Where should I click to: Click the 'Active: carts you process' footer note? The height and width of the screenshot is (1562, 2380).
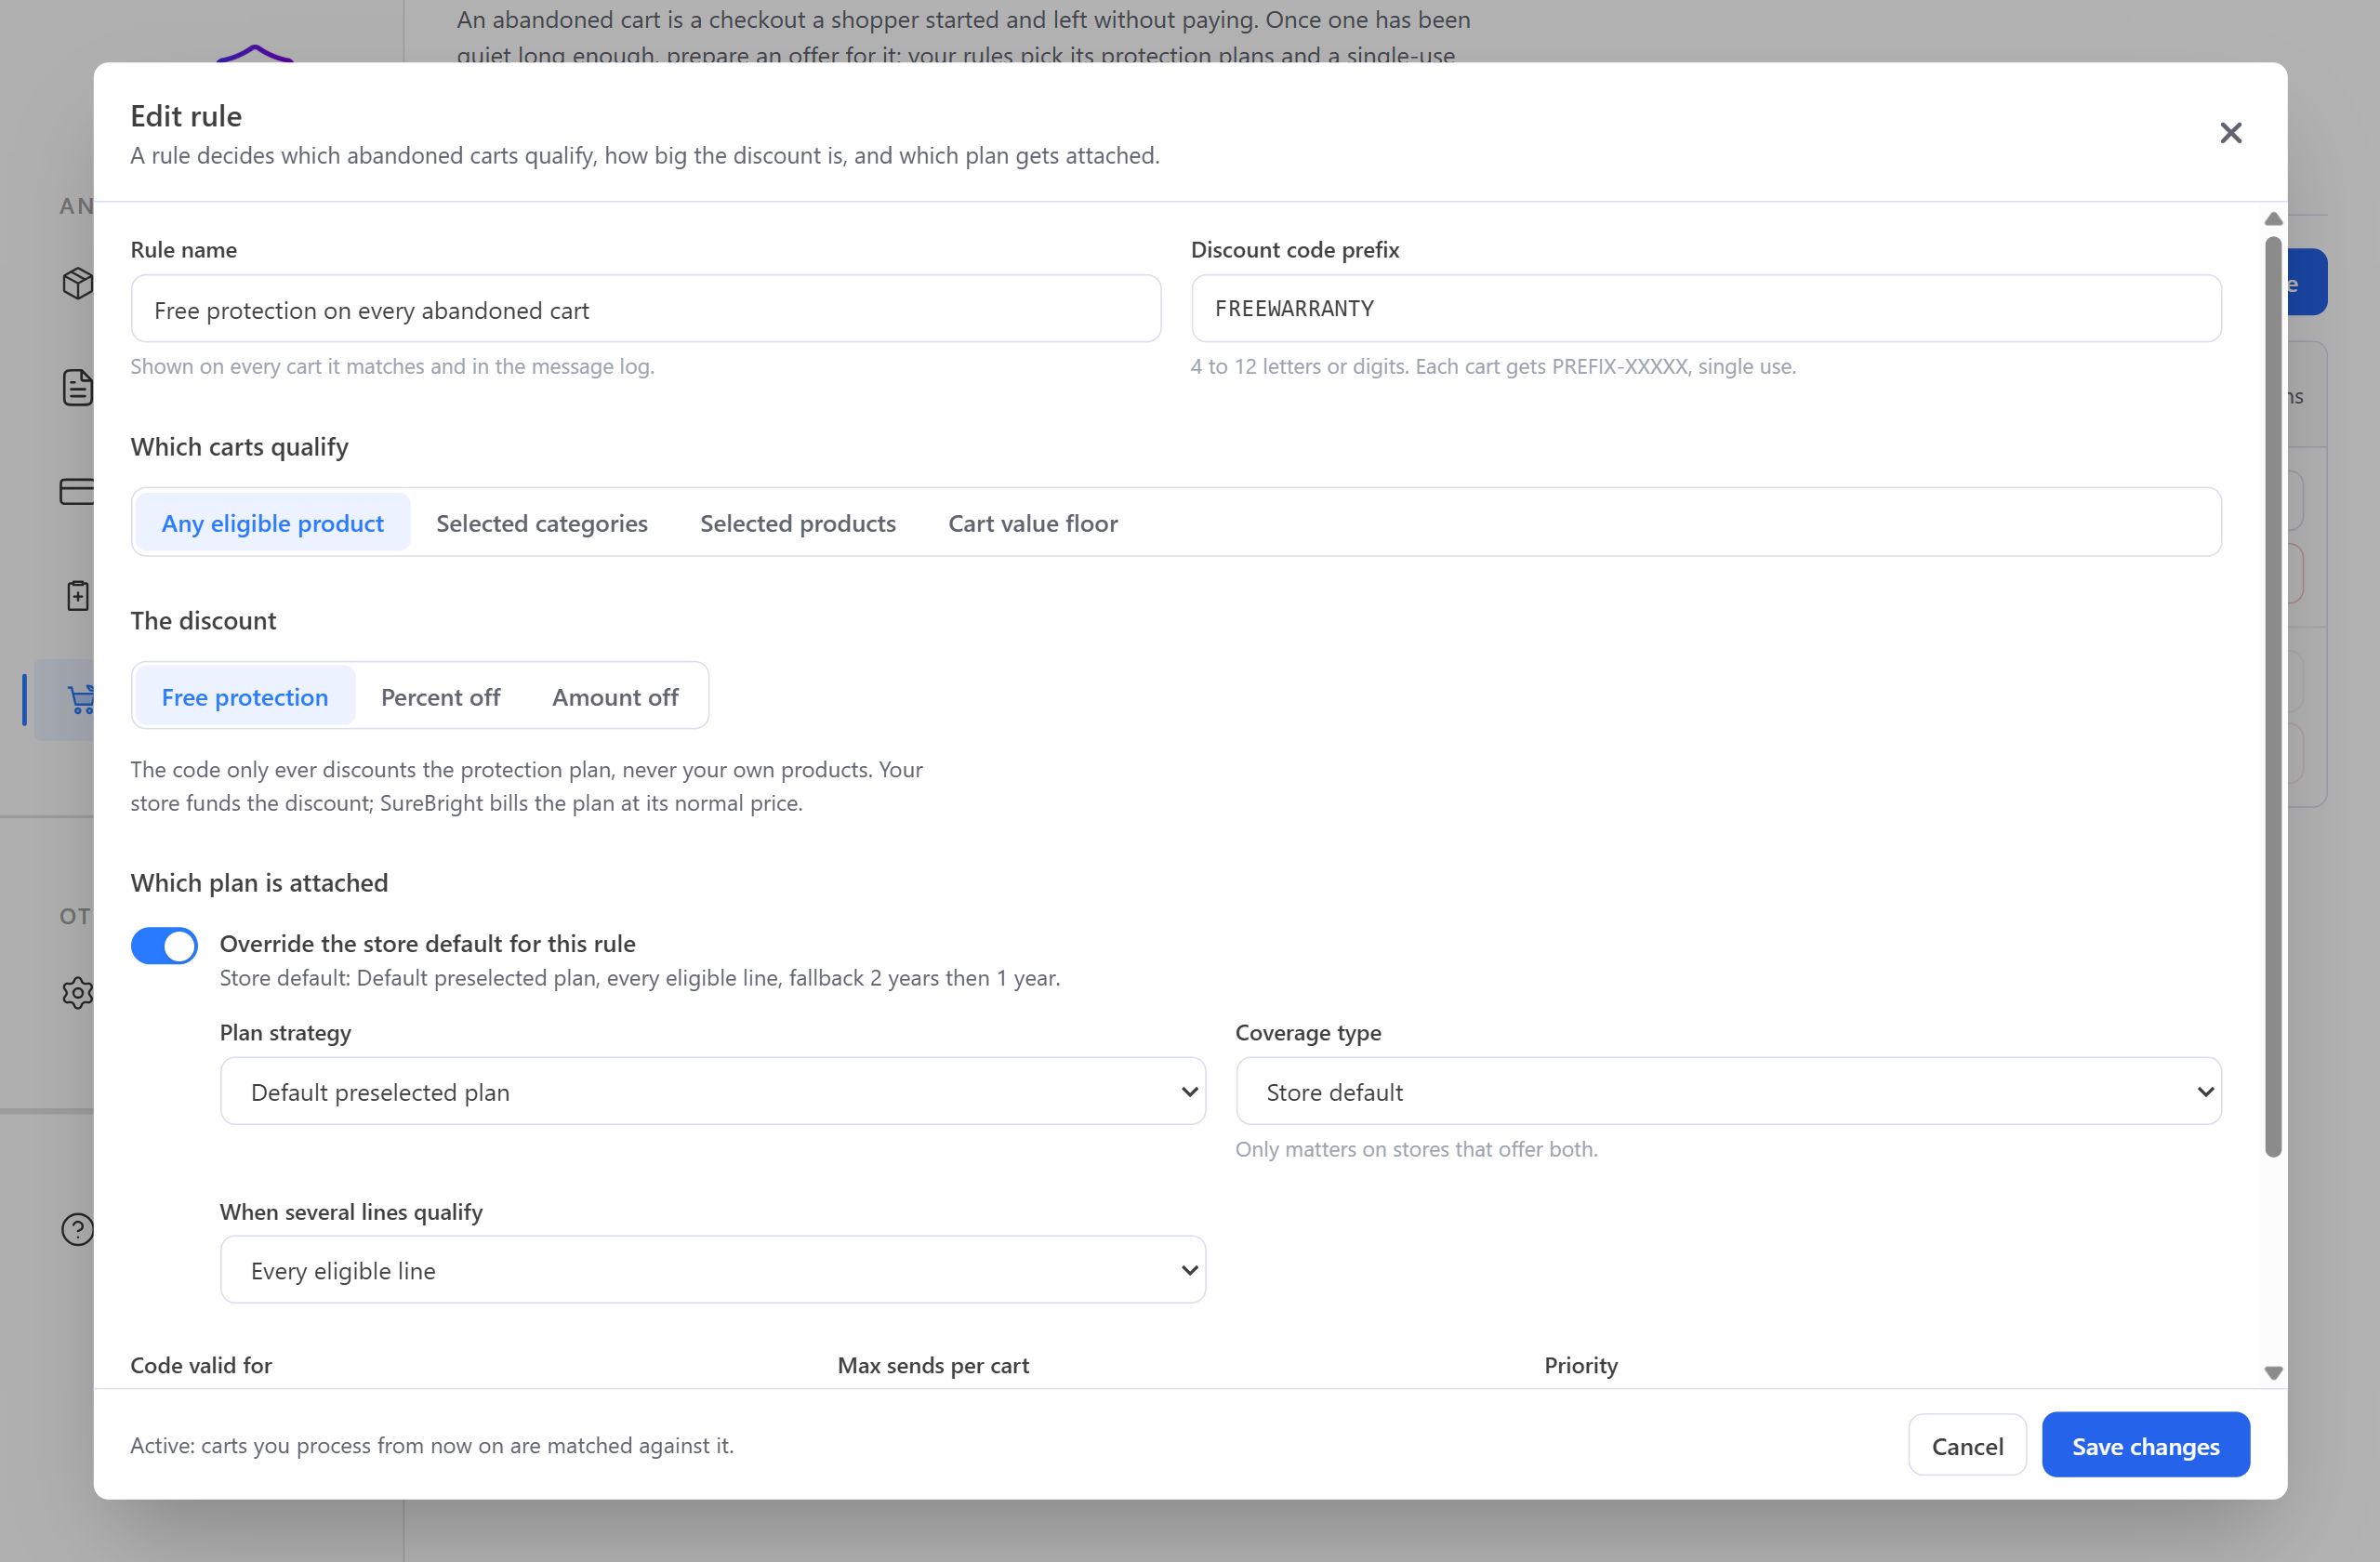tap(432, 1445)
